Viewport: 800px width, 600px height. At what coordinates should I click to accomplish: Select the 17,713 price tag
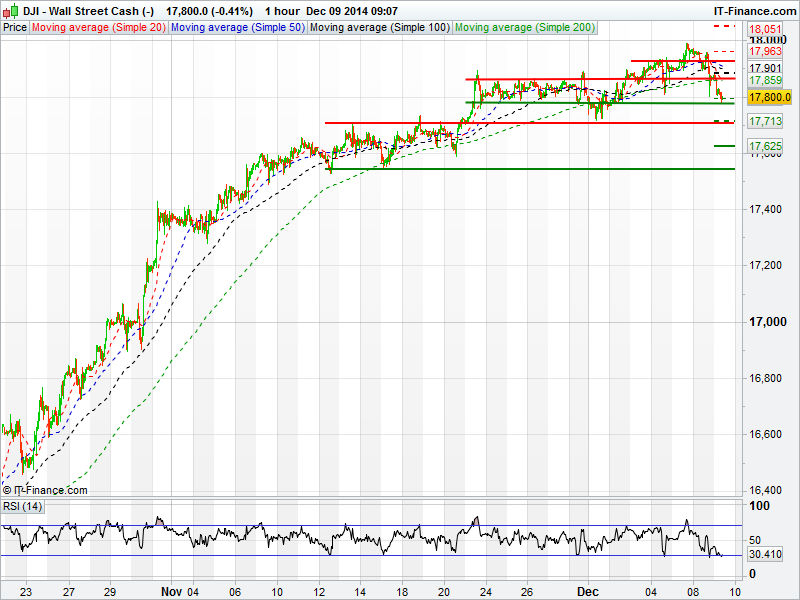(765, 121)
